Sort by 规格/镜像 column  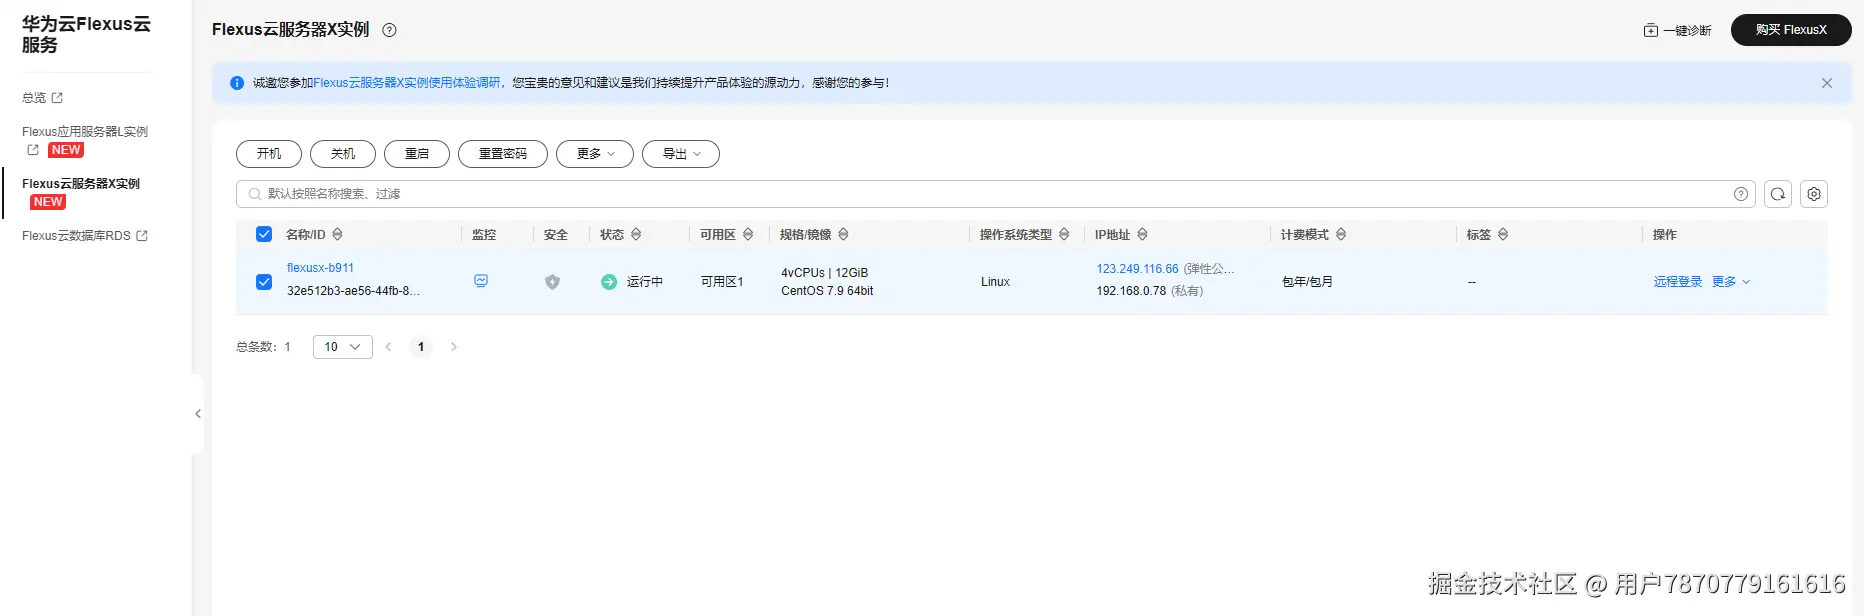(x=843, y=234)
